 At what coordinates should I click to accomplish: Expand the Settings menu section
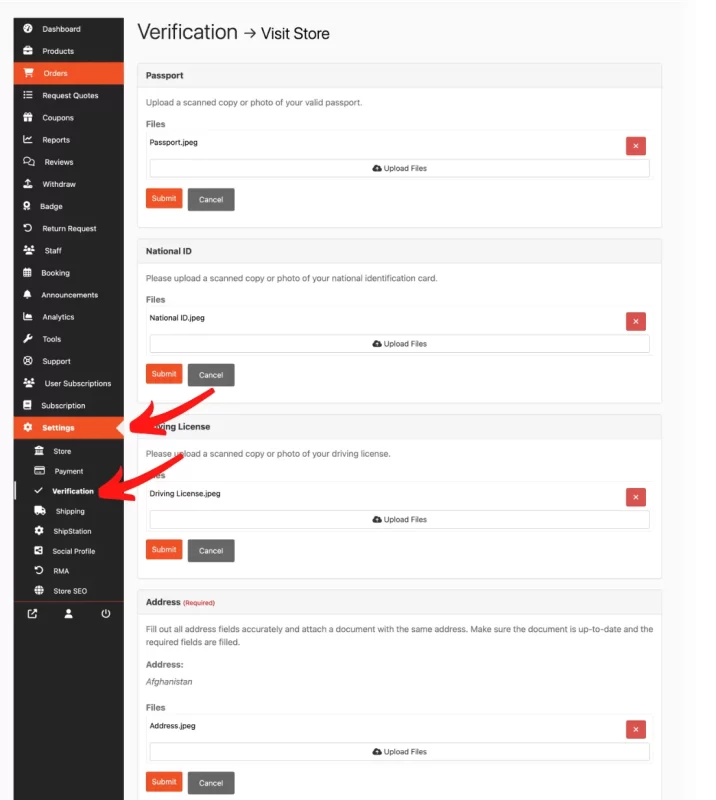58,428
